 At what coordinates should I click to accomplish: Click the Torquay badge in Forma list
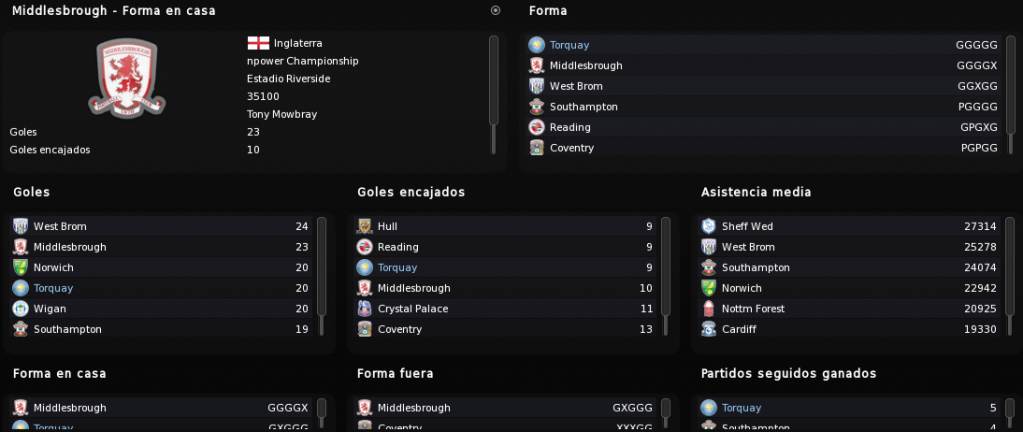pyautogui.click(x=536, y=45)
